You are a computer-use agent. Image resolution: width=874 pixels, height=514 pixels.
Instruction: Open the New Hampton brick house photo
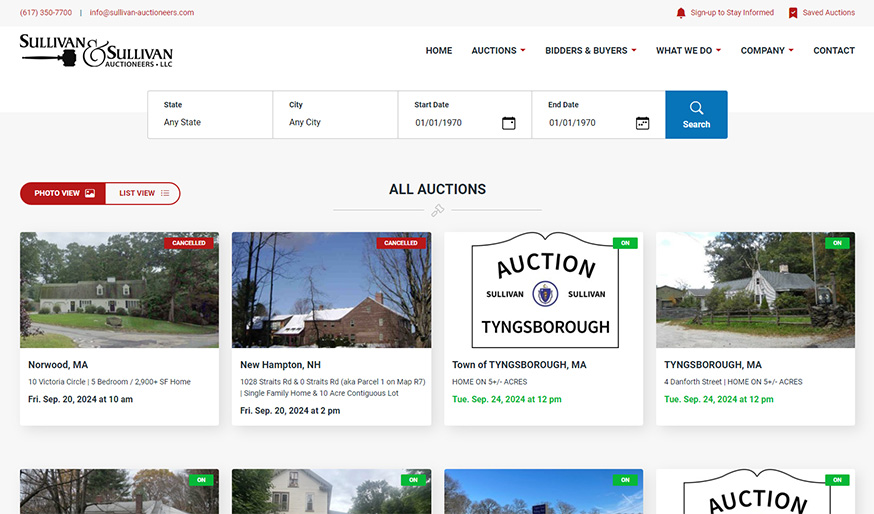[332, 290]
